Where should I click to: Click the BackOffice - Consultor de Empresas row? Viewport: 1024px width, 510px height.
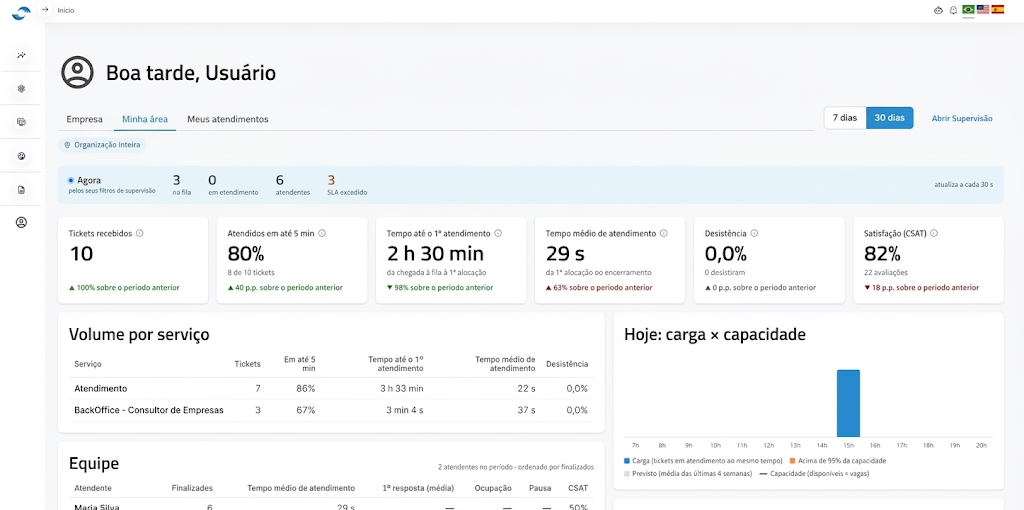point(331,410)
